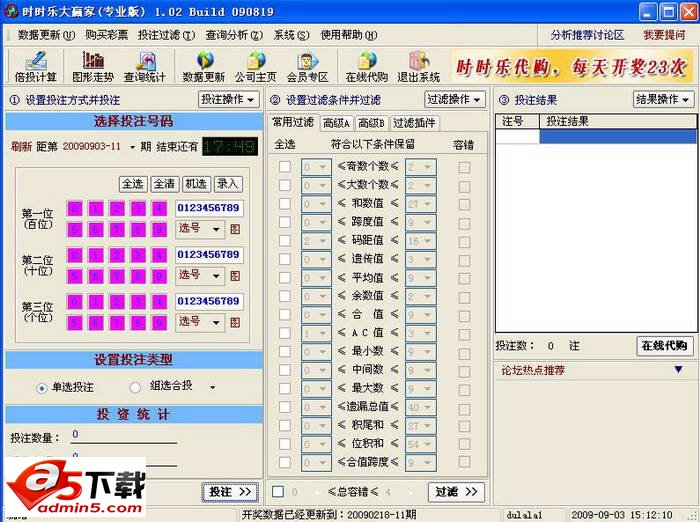Open the 过滤操作 dropdown
Image resolution: width=700 pixels, height=522 pixels.
tap(454, 99)
